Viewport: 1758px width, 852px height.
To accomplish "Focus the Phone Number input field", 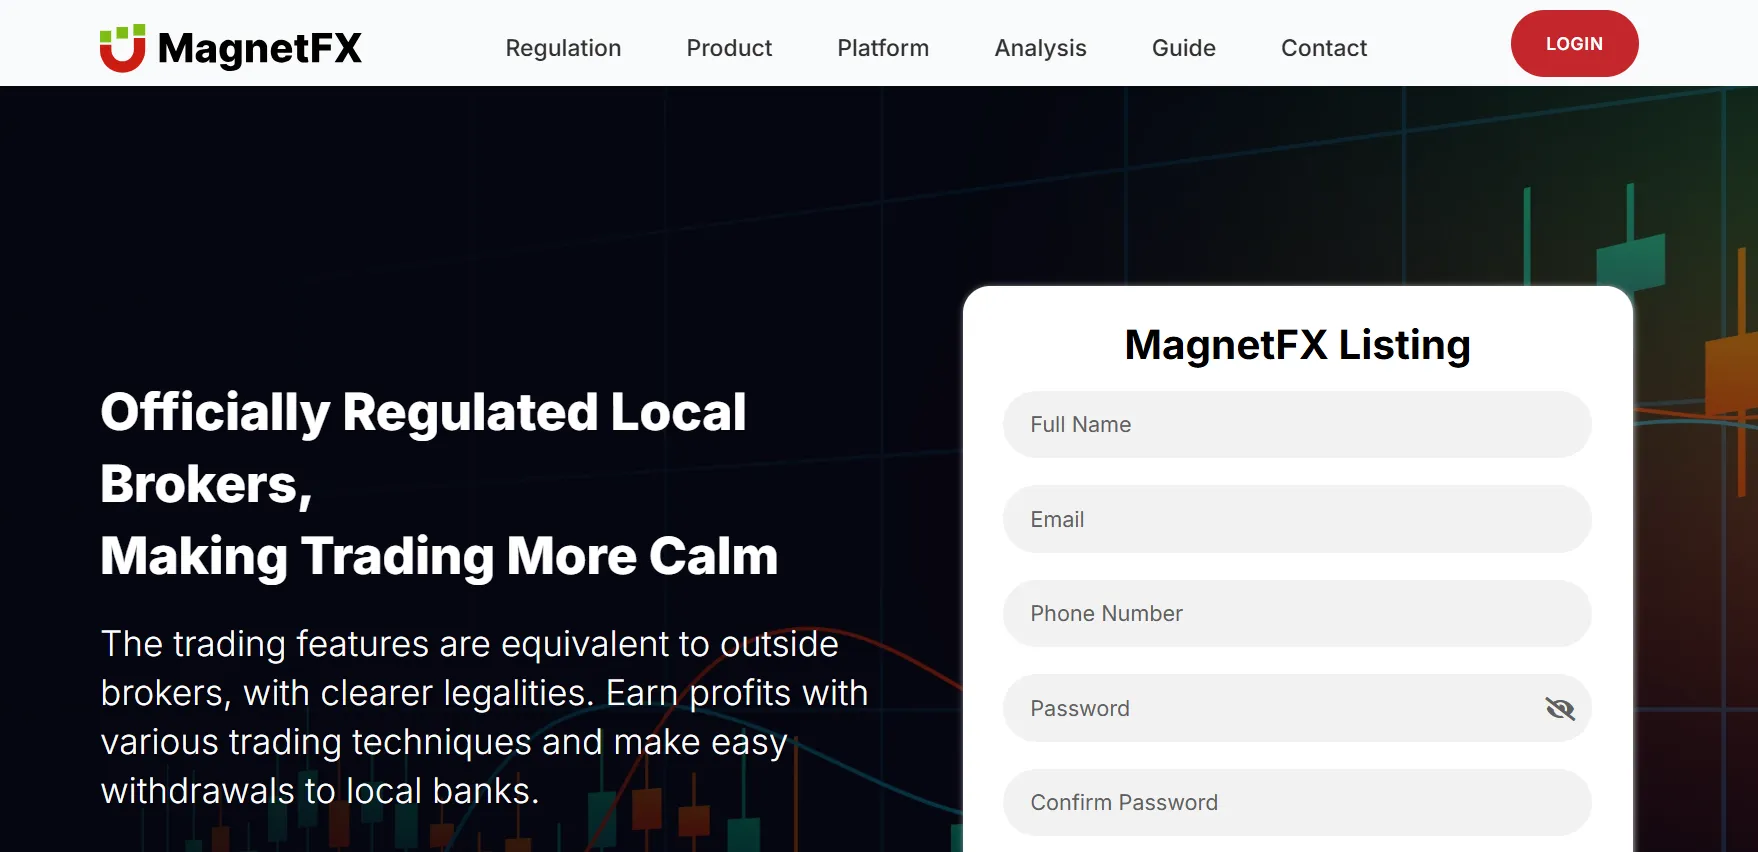I will pos(1297,614).
